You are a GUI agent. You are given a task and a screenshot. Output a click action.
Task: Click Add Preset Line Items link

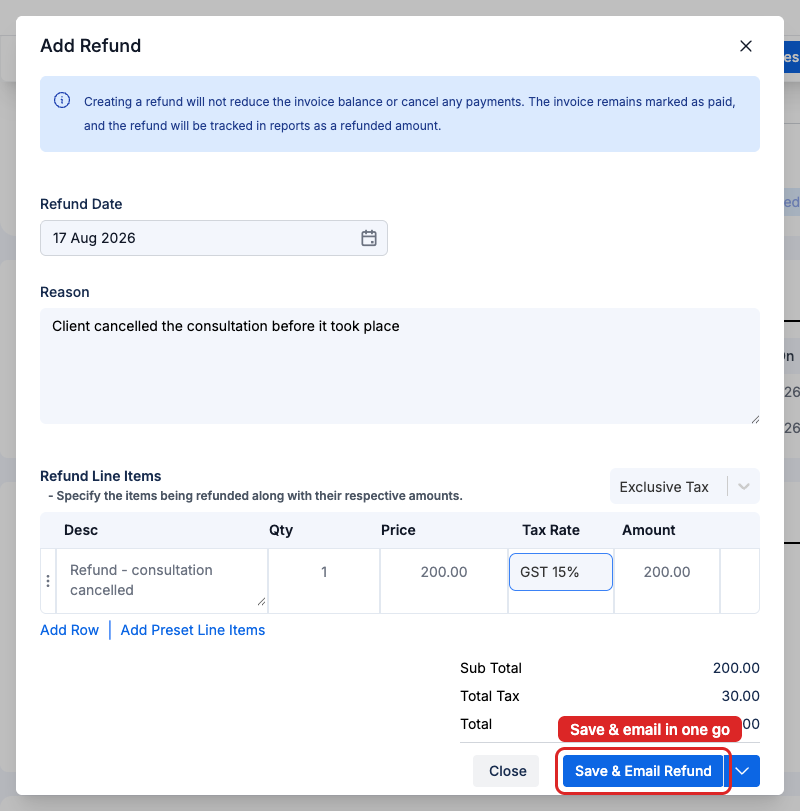192,630
